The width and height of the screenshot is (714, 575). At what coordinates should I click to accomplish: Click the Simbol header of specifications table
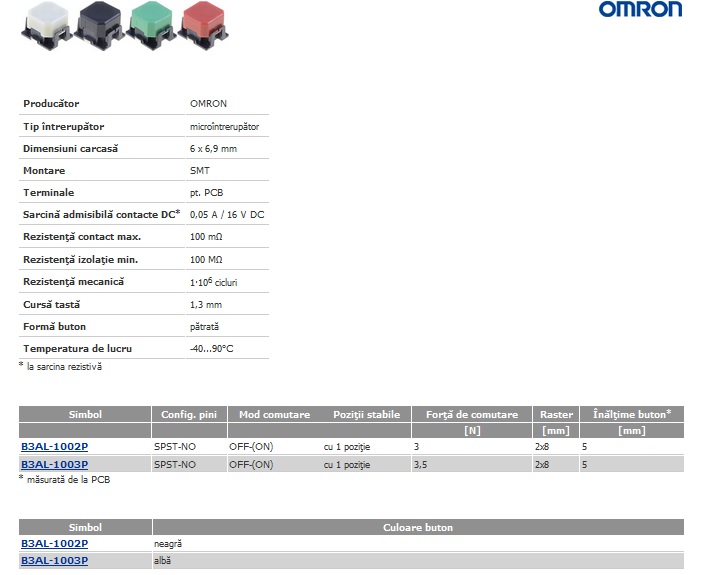[85, 414]
